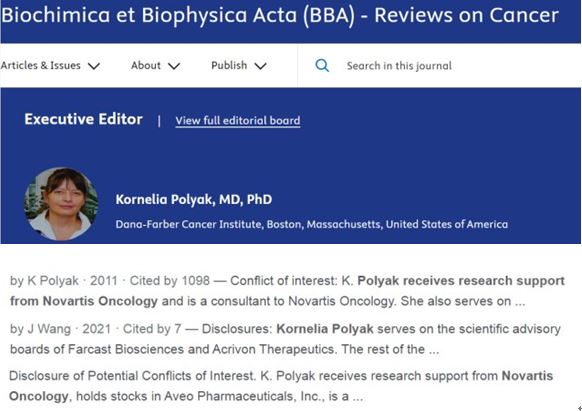Expand the About menu chevron
582x411 pixels.
point(174,66)
